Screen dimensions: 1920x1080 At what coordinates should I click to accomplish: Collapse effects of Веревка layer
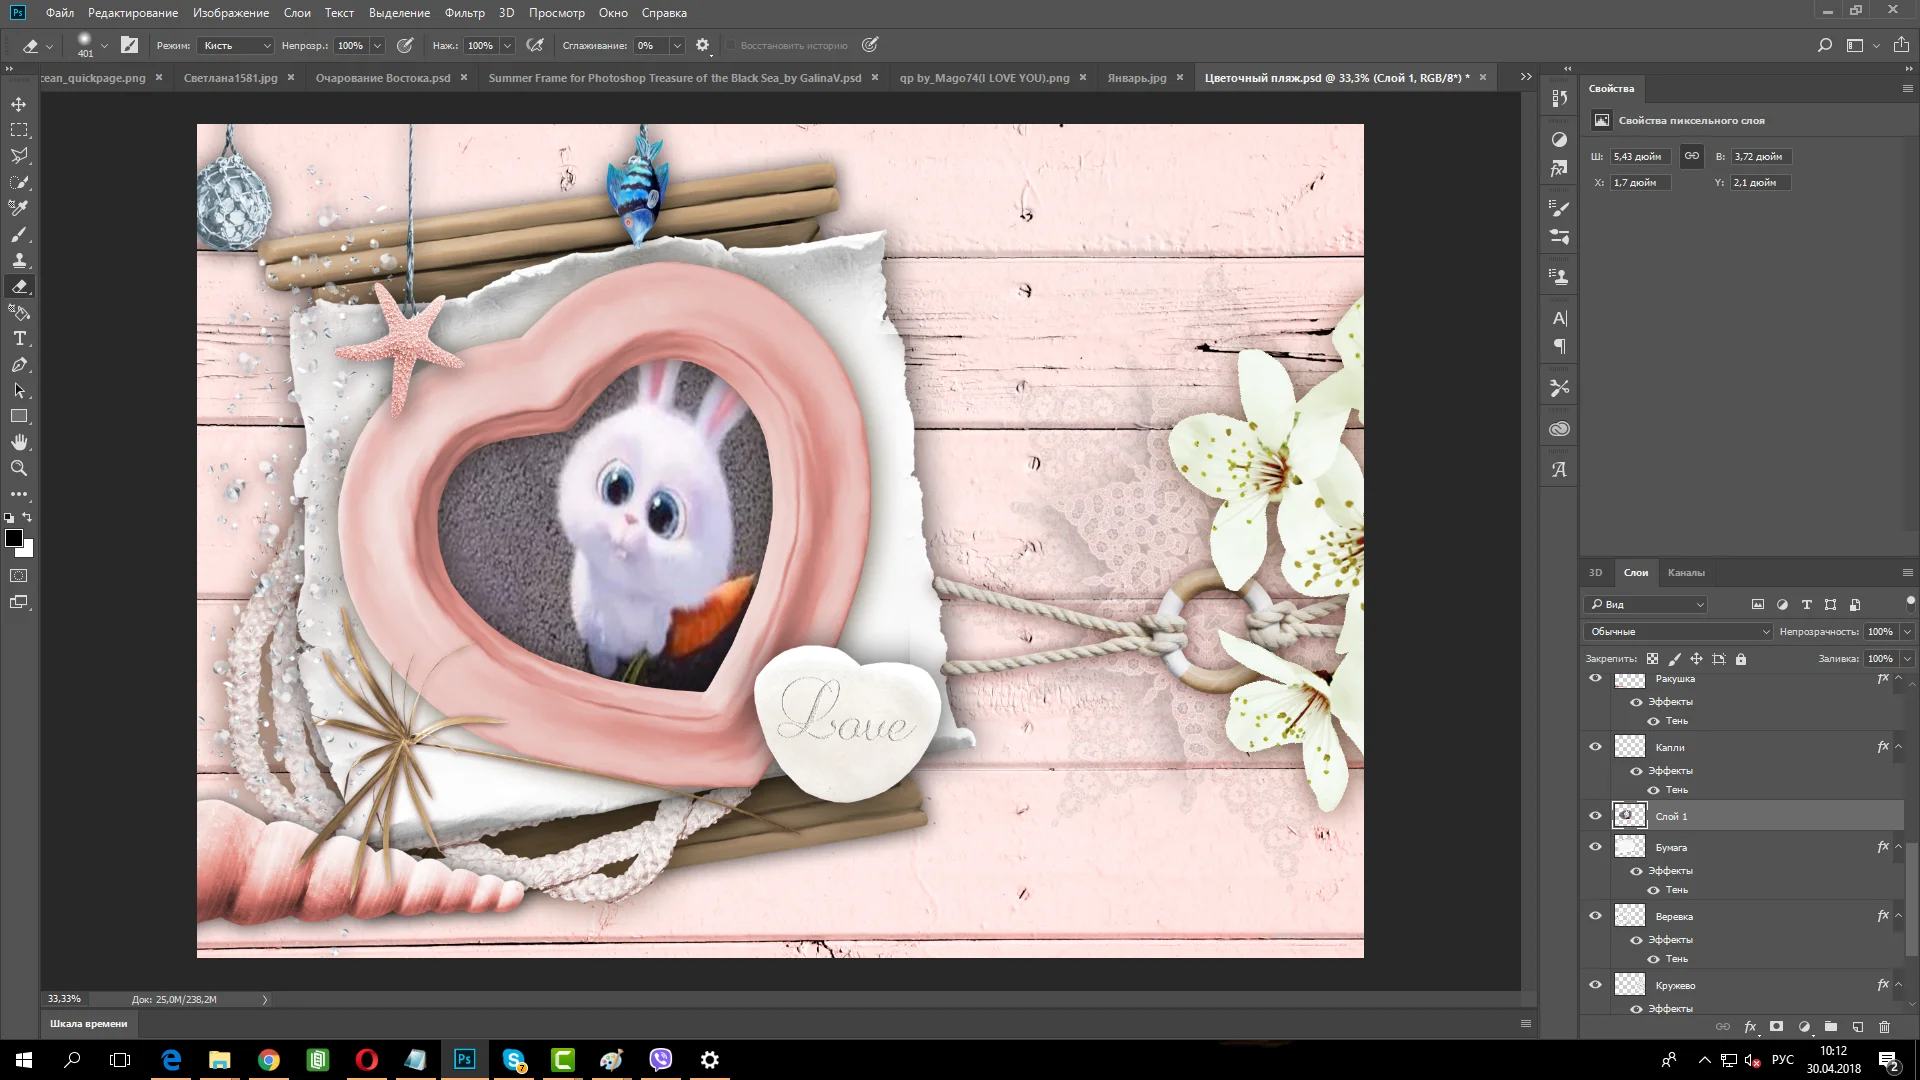pos(1898,916)
